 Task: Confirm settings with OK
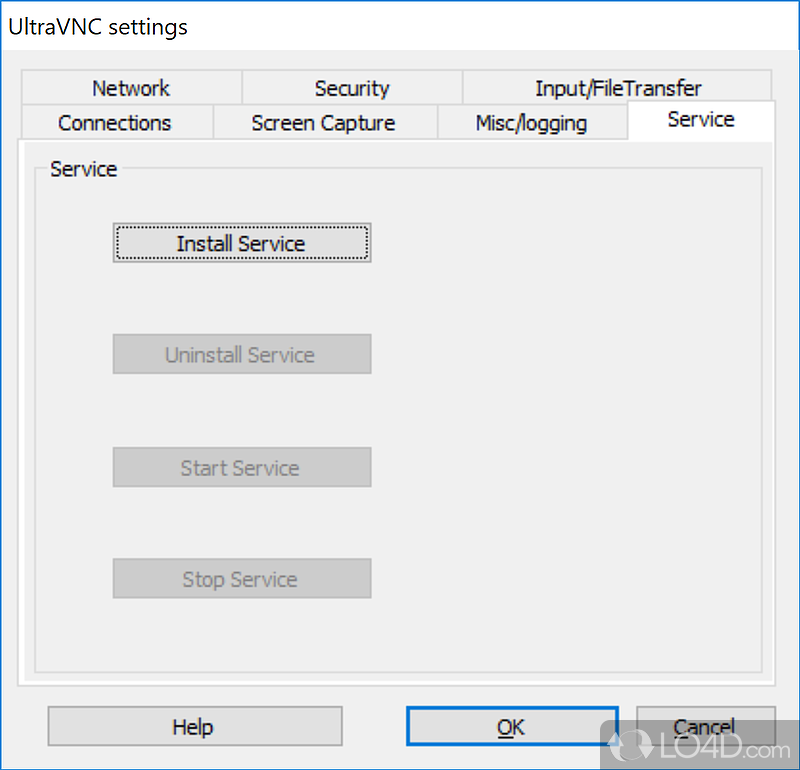click(x=512, y=726)
